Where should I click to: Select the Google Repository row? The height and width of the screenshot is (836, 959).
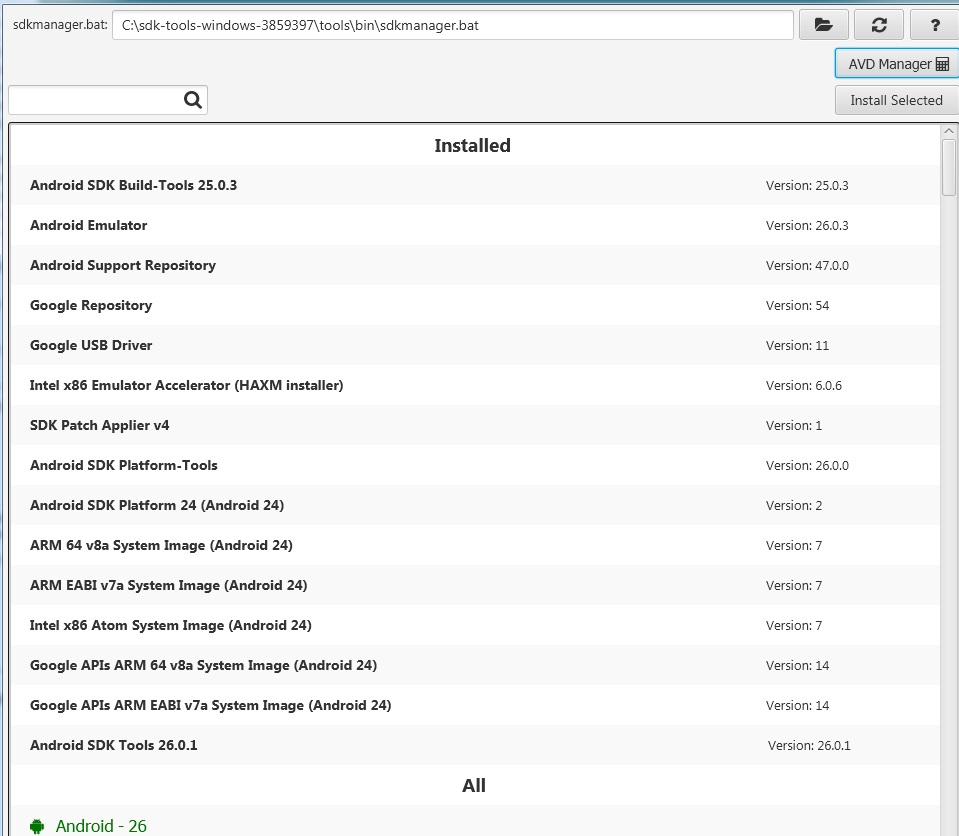click(475, 305)
